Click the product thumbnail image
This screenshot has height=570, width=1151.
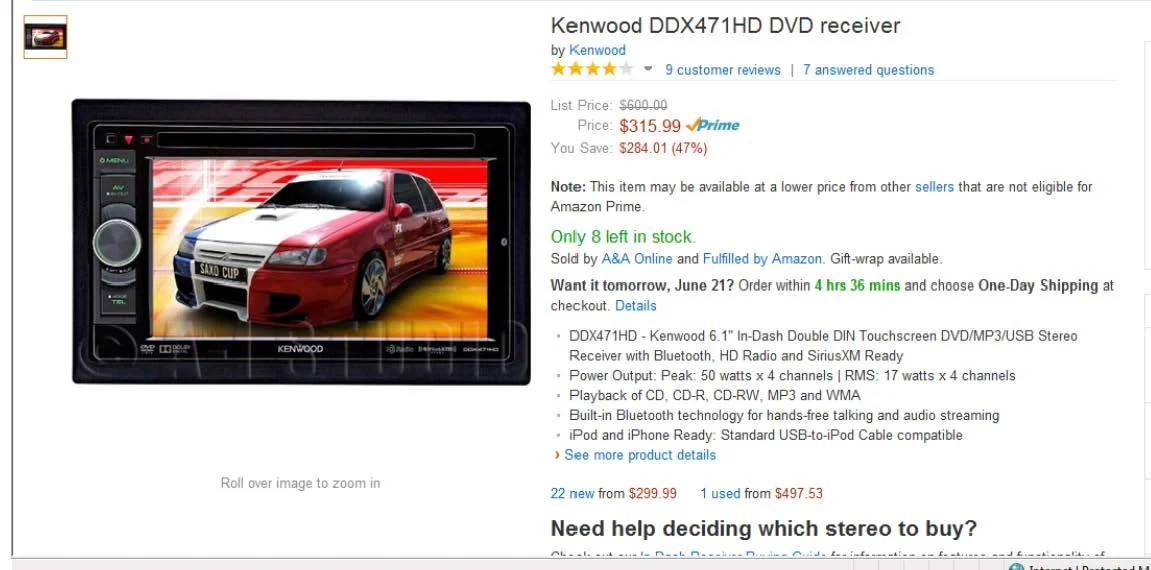(x=46, y=37)
